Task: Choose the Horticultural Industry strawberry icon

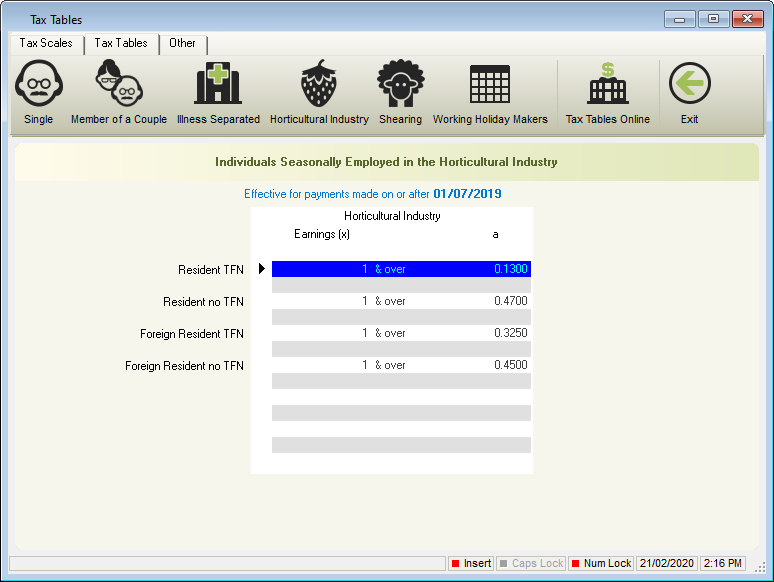Action: [x=319, y=83]
